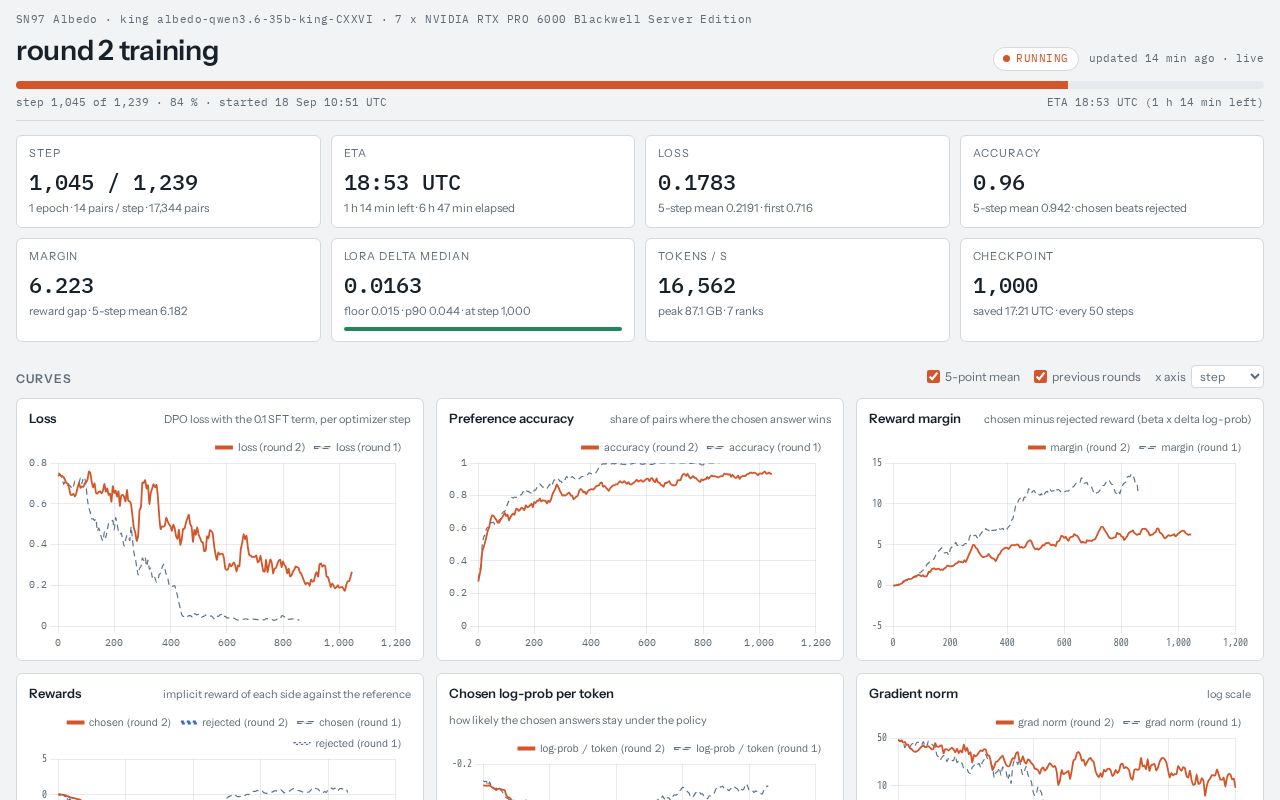Screen dimensions: 1280x800
Task: Click the updated 14 min ago live text
Action: click(1176, 58)
